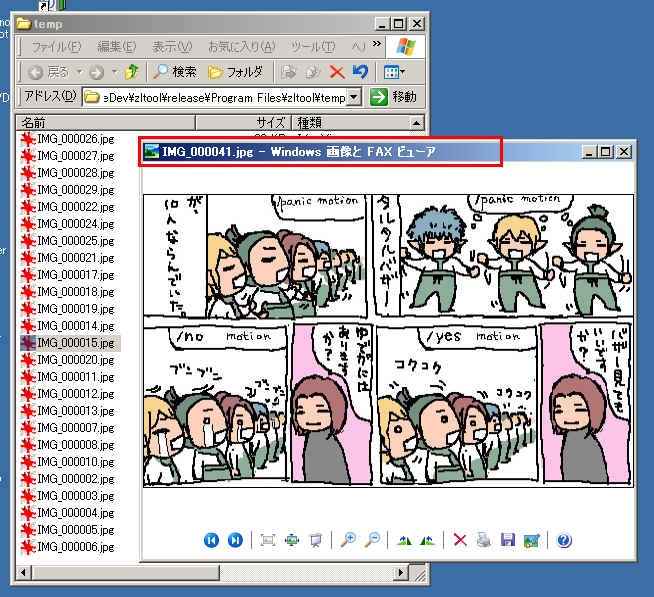Open the 編集(E) menu
Viewport: 654px width, 597px height.
(117, 47)
